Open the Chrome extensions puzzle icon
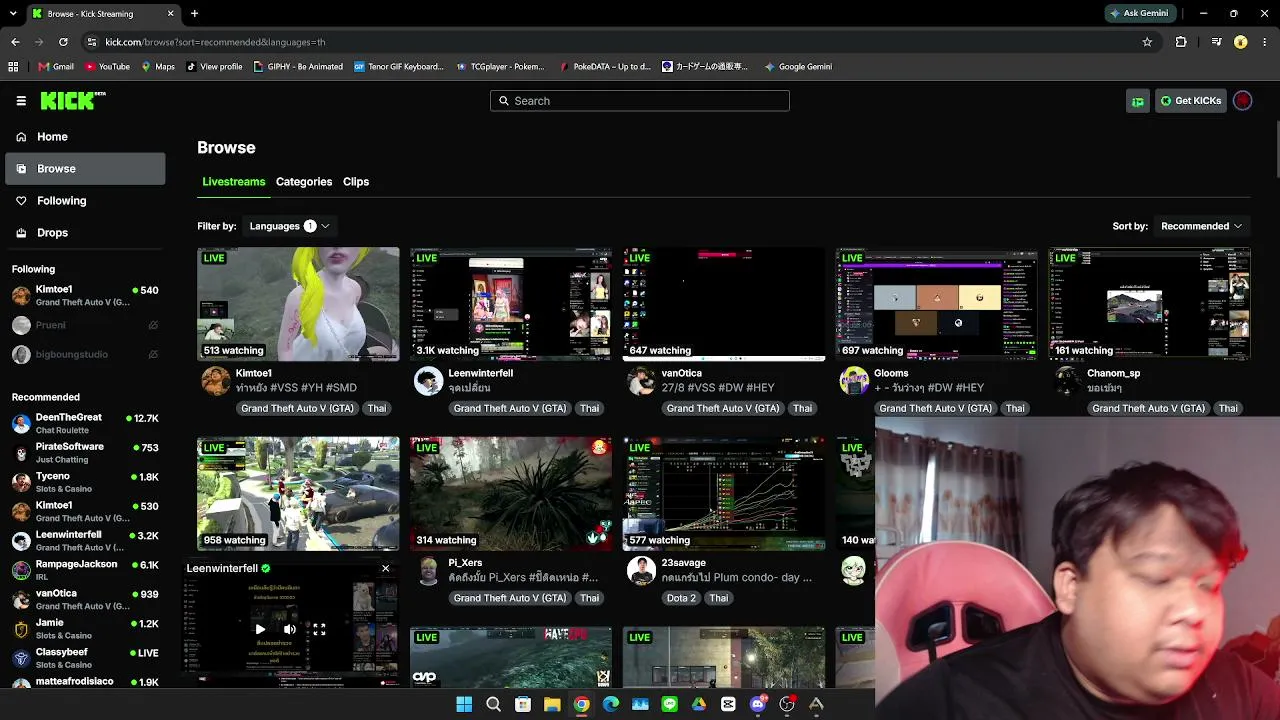This screenshot has height=720, width=1280. tap(1181, 42)
